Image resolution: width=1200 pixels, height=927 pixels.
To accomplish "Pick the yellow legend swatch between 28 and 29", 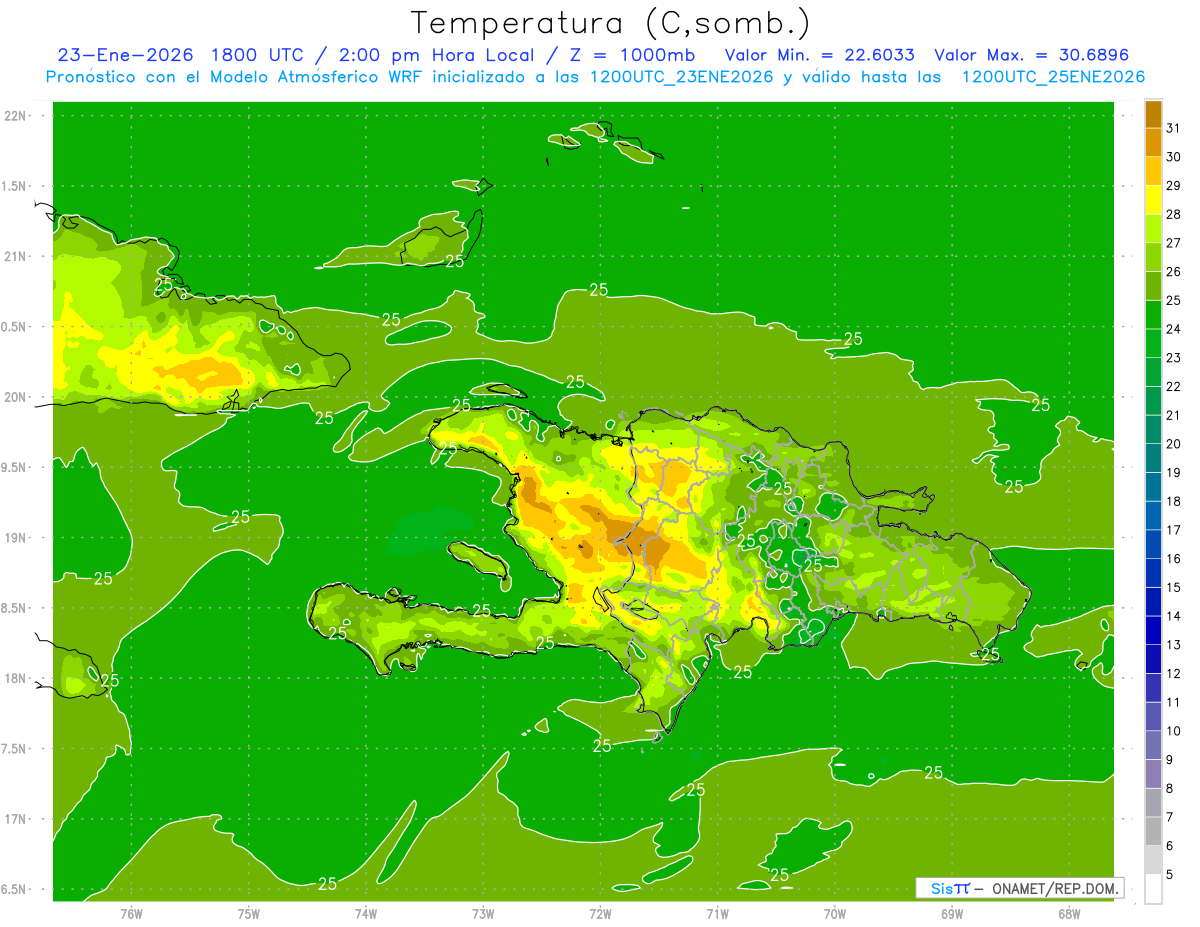I will coord(1153,200).
